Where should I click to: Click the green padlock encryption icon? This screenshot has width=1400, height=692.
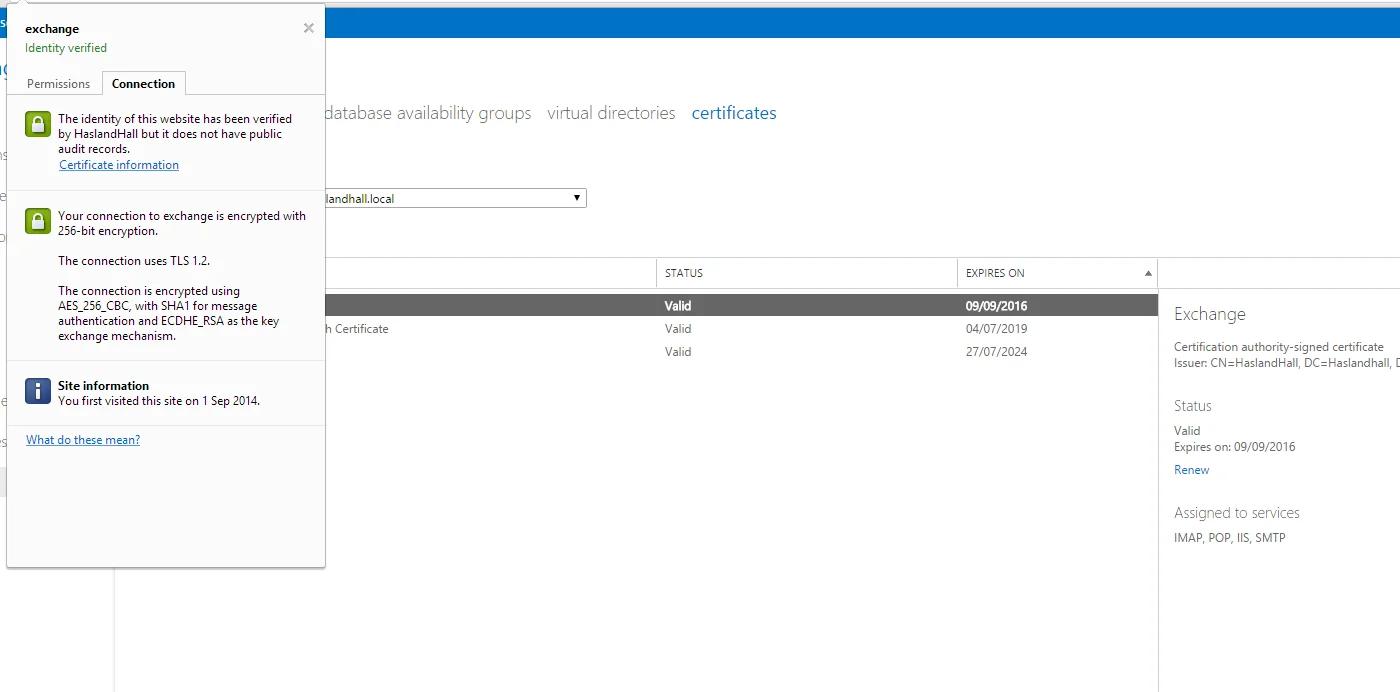pos(37,221)
